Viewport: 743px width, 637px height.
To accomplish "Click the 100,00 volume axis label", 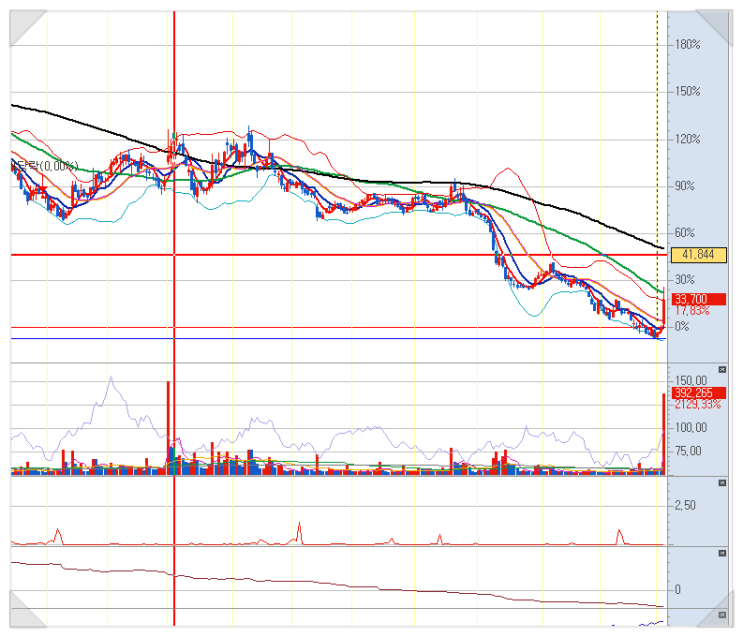I will [691, 428].
